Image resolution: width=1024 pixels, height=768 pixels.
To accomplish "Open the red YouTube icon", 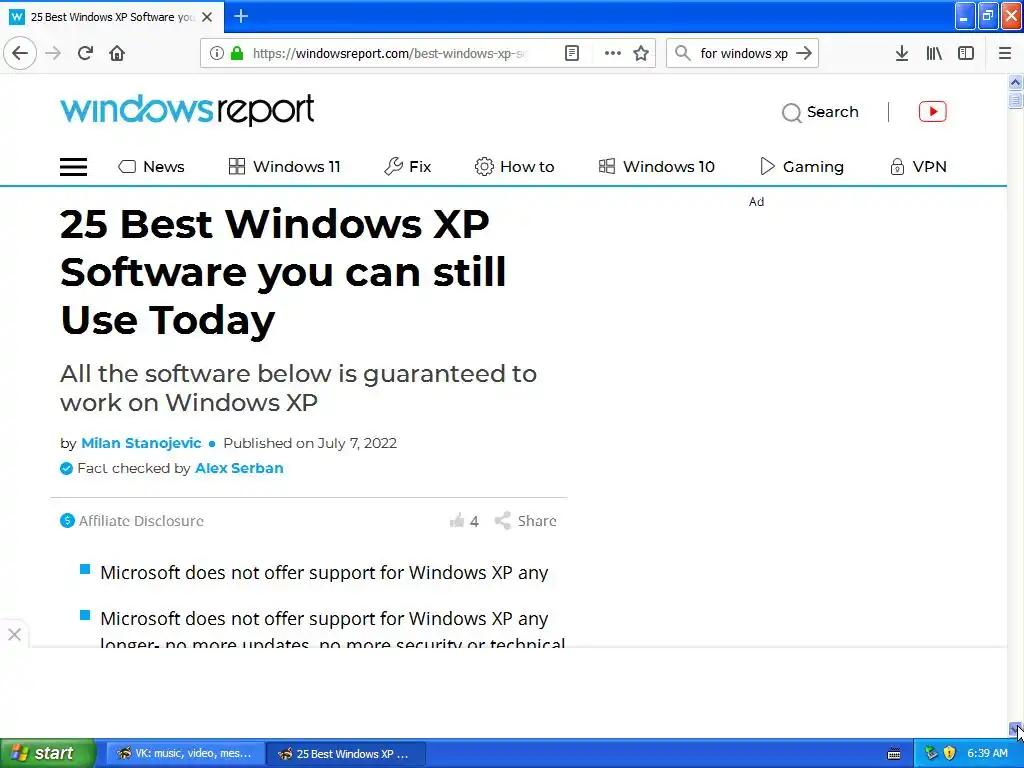I will 933,112.
